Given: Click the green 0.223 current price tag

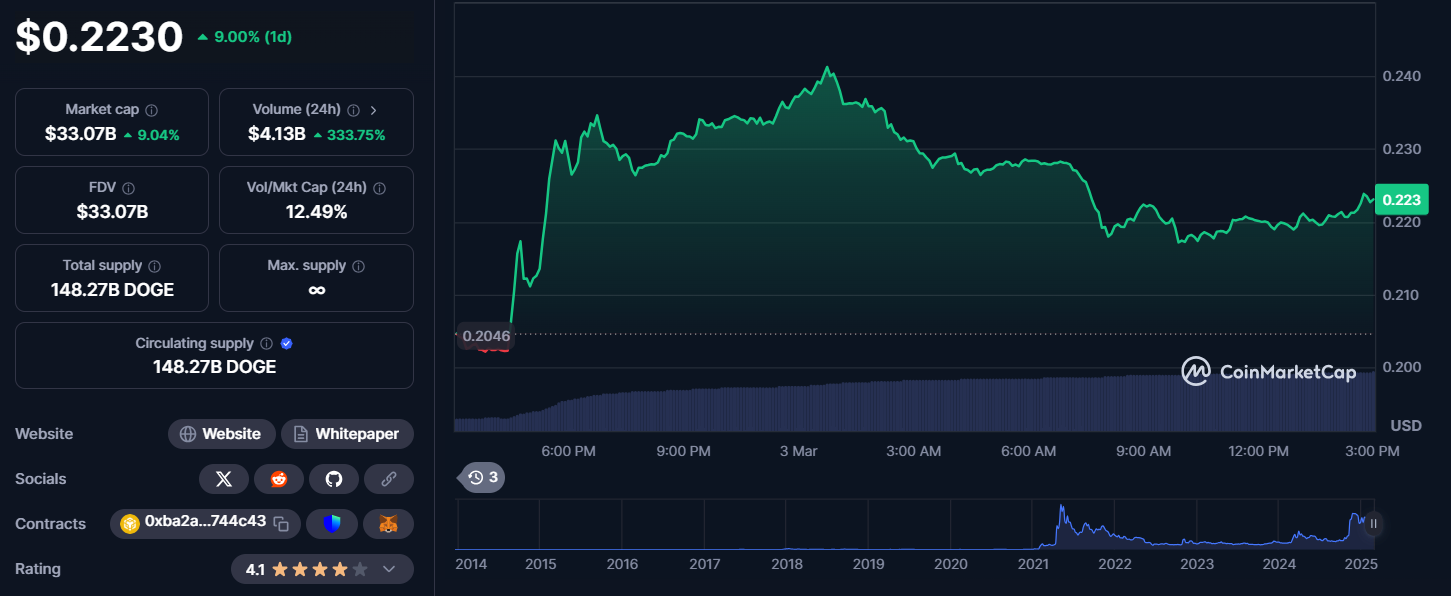Looking at the screenshot, I should pyautogui.click(x=1402, y=200).
